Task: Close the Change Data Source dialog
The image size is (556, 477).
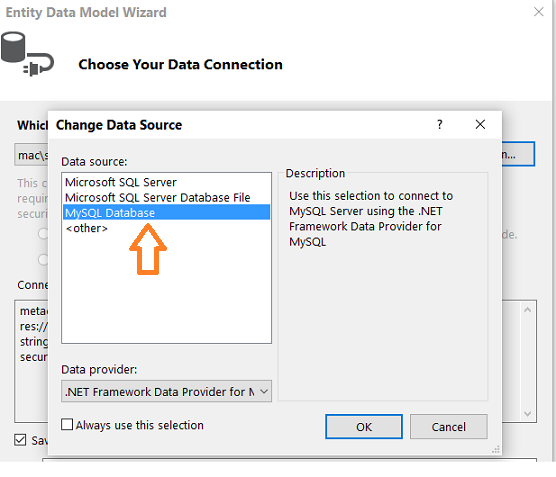Action: pyautogui.click(x=480, y=124)
